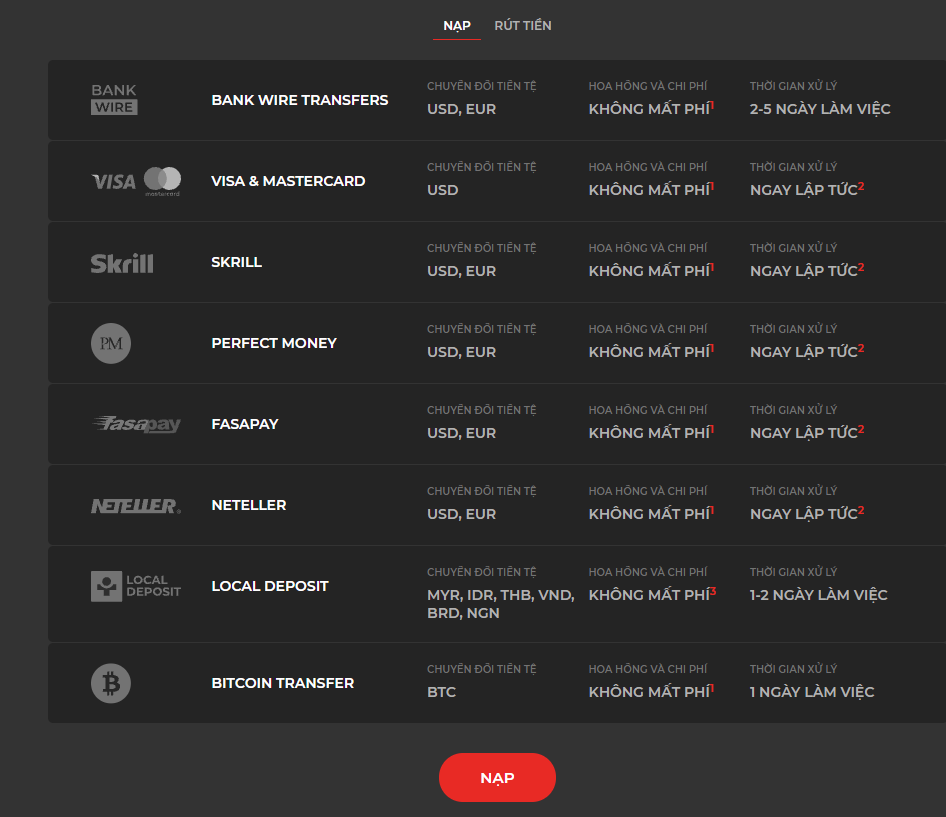This screenshot has height=817, width=946.
Task: Click Skrill processing time NGAY LẬP TỨC
Action: (807, 270)
